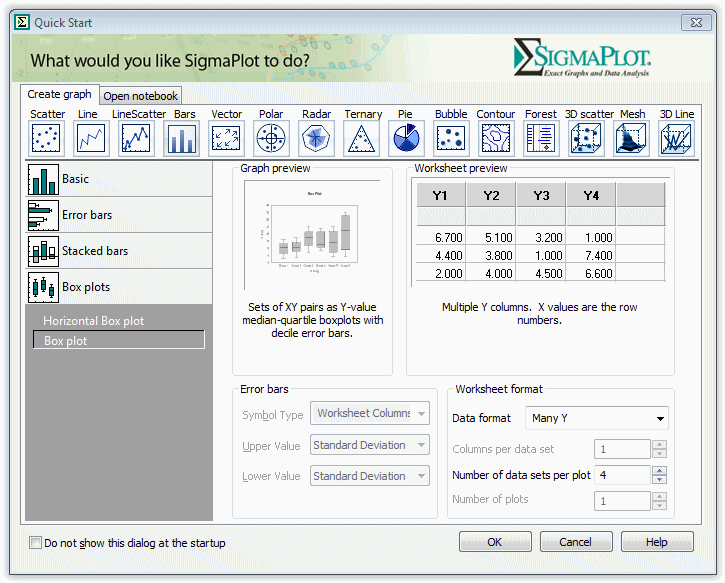Screen dimensions: 725x583
Task: Switch to the Create graph tab
Action: [59, 94]
